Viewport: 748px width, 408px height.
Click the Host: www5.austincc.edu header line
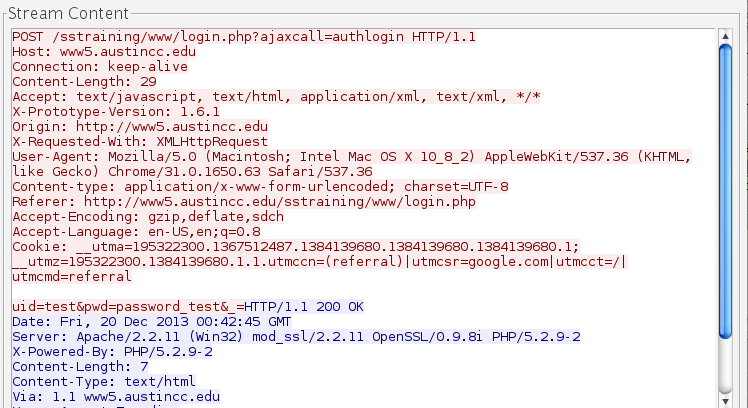pyautogui.click(x=105, y=52)
